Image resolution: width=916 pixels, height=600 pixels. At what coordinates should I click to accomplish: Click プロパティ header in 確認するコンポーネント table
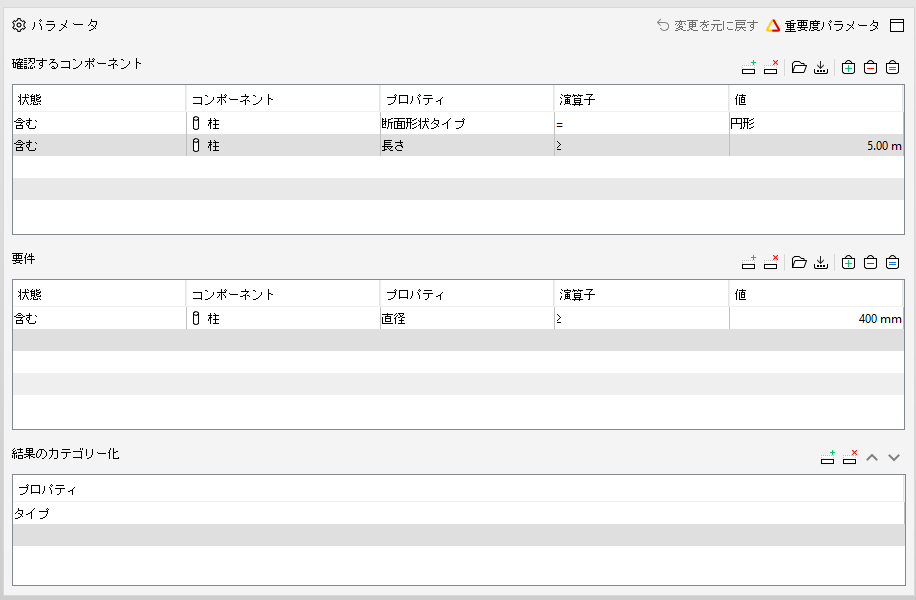(x=467, y=99)
